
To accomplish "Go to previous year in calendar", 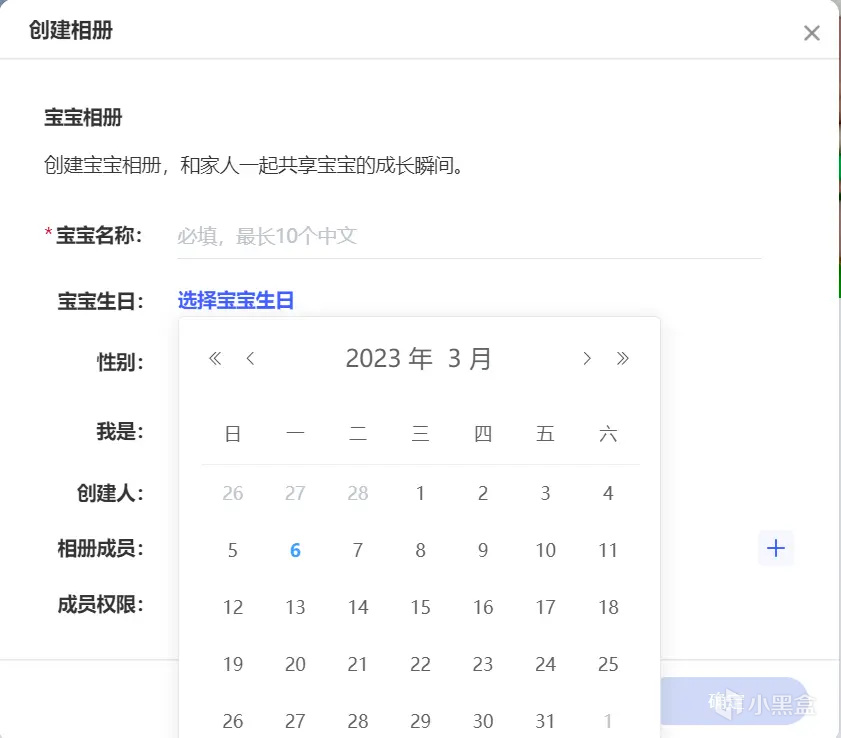I will click(215, 358).
